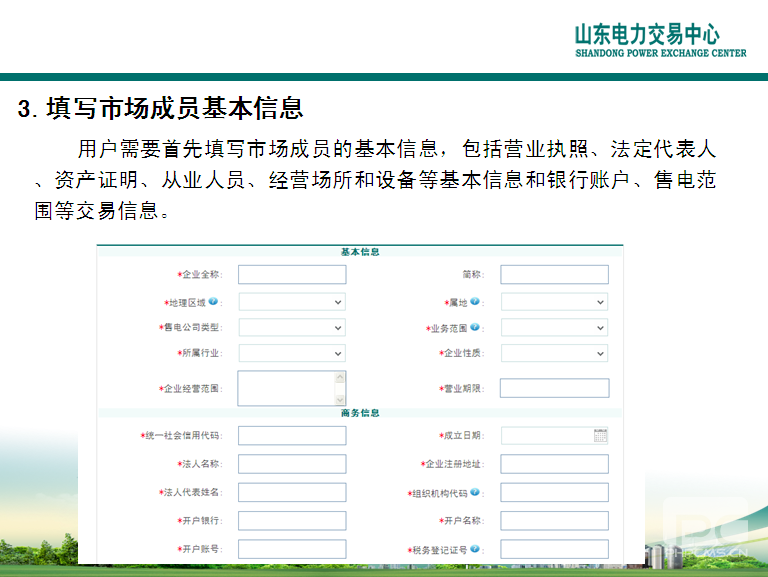The width and height of the screenshot is (768, 577).
Task: Click the 开户账号 input field
Action: tap(292, 549)
